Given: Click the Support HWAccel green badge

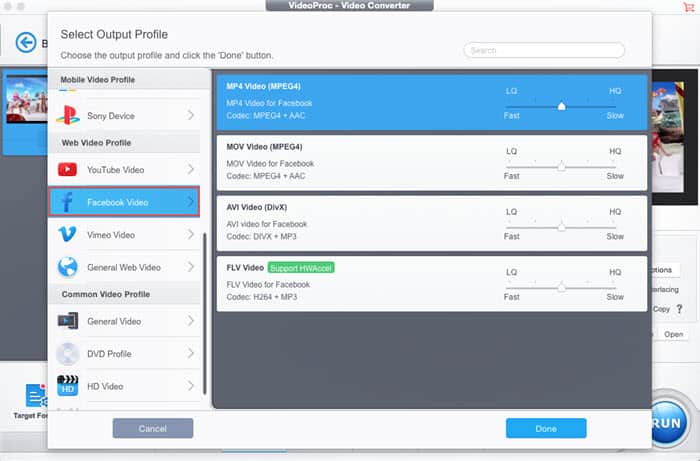Looking at the screenshot, I should 301,268.
